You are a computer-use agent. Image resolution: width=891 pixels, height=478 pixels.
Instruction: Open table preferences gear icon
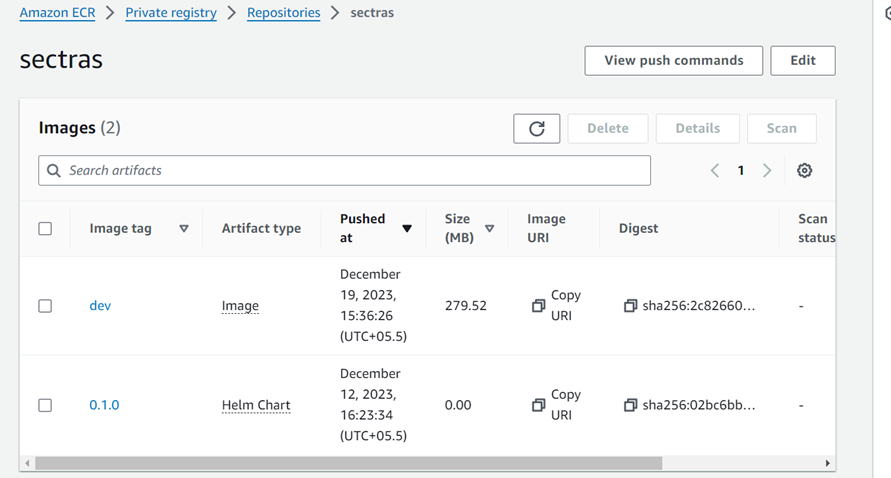[x=804, y=171]
